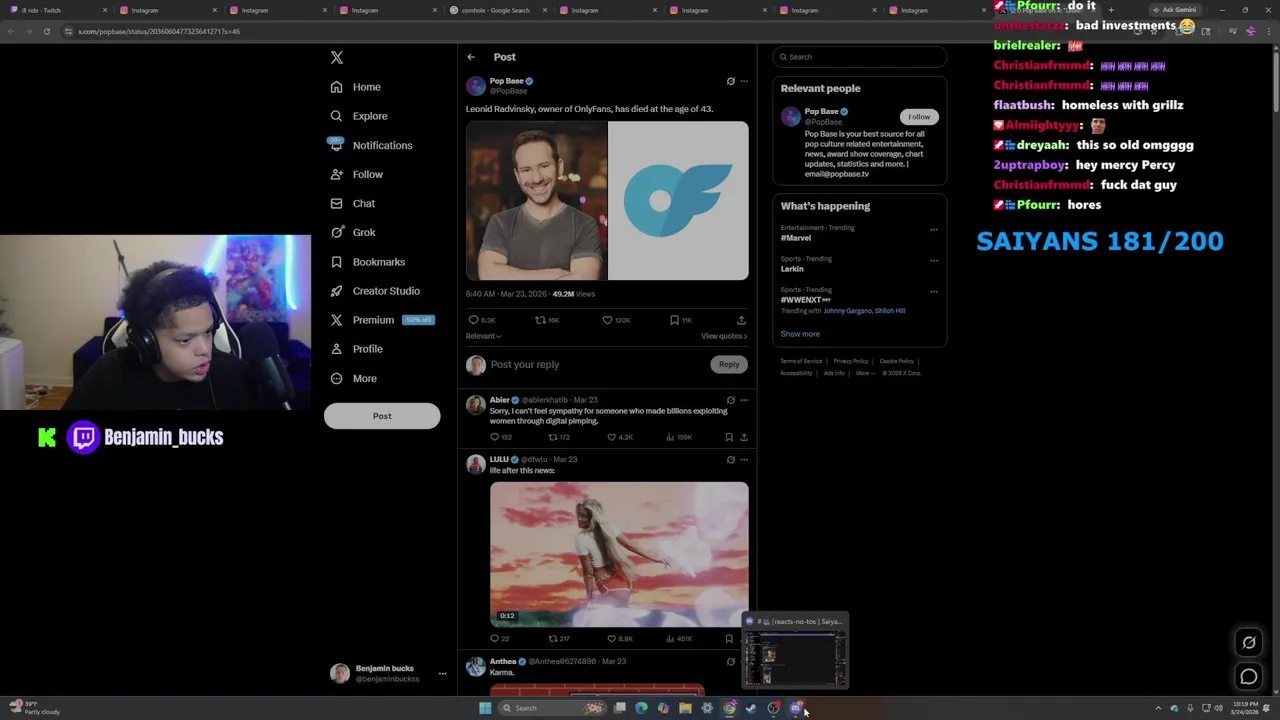Open Pop Base's avatar on the main post
The image size is (1280, 720).
point(476,86)
